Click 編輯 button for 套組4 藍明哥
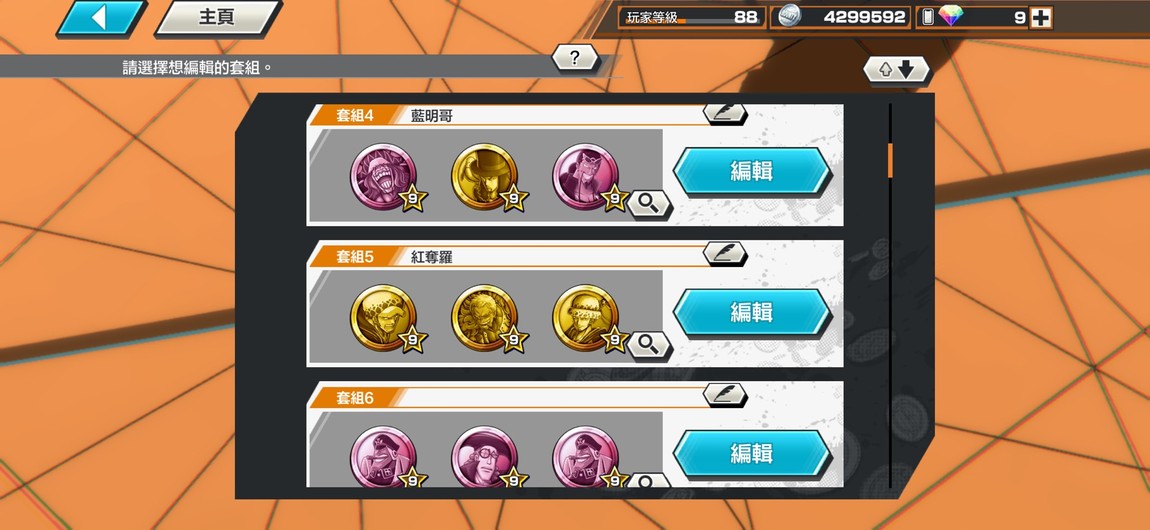 752,172
